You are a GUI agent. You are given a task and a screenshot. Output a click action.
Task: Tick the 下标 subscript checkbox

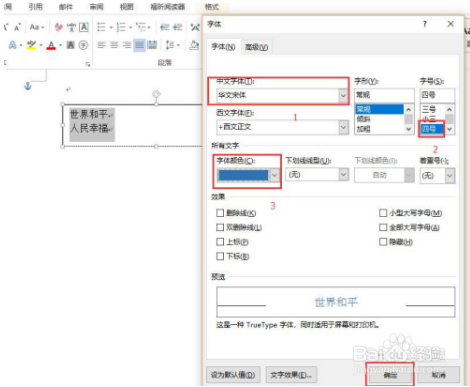tap(220, 256)
